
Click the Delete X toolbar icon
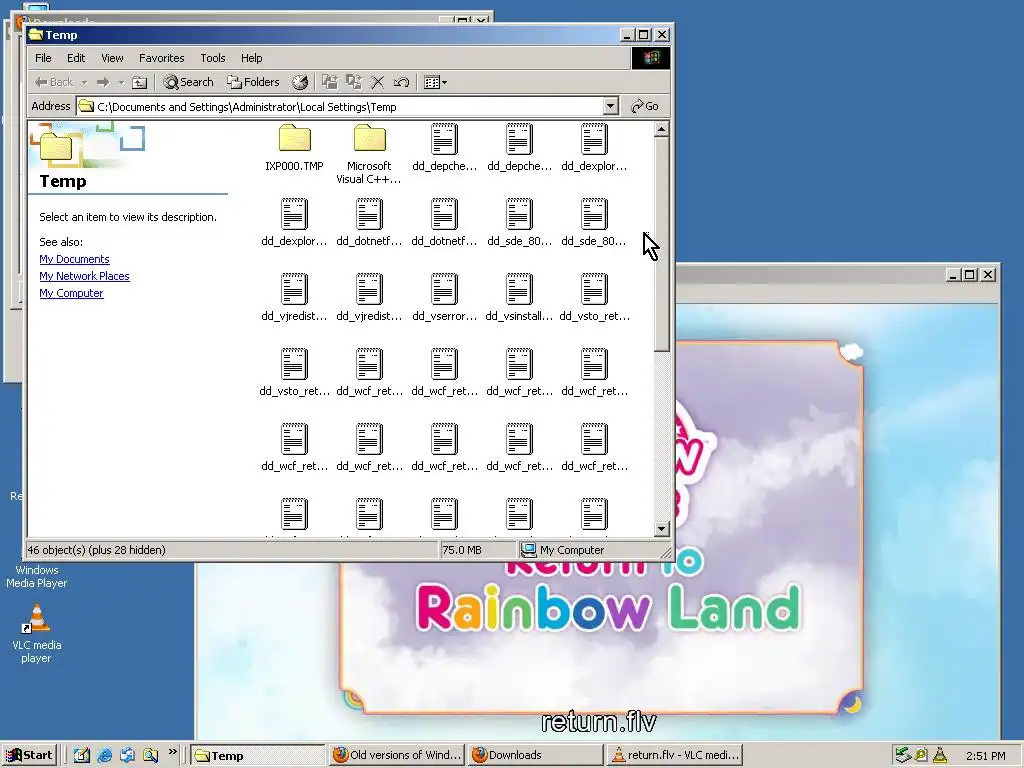377,82
